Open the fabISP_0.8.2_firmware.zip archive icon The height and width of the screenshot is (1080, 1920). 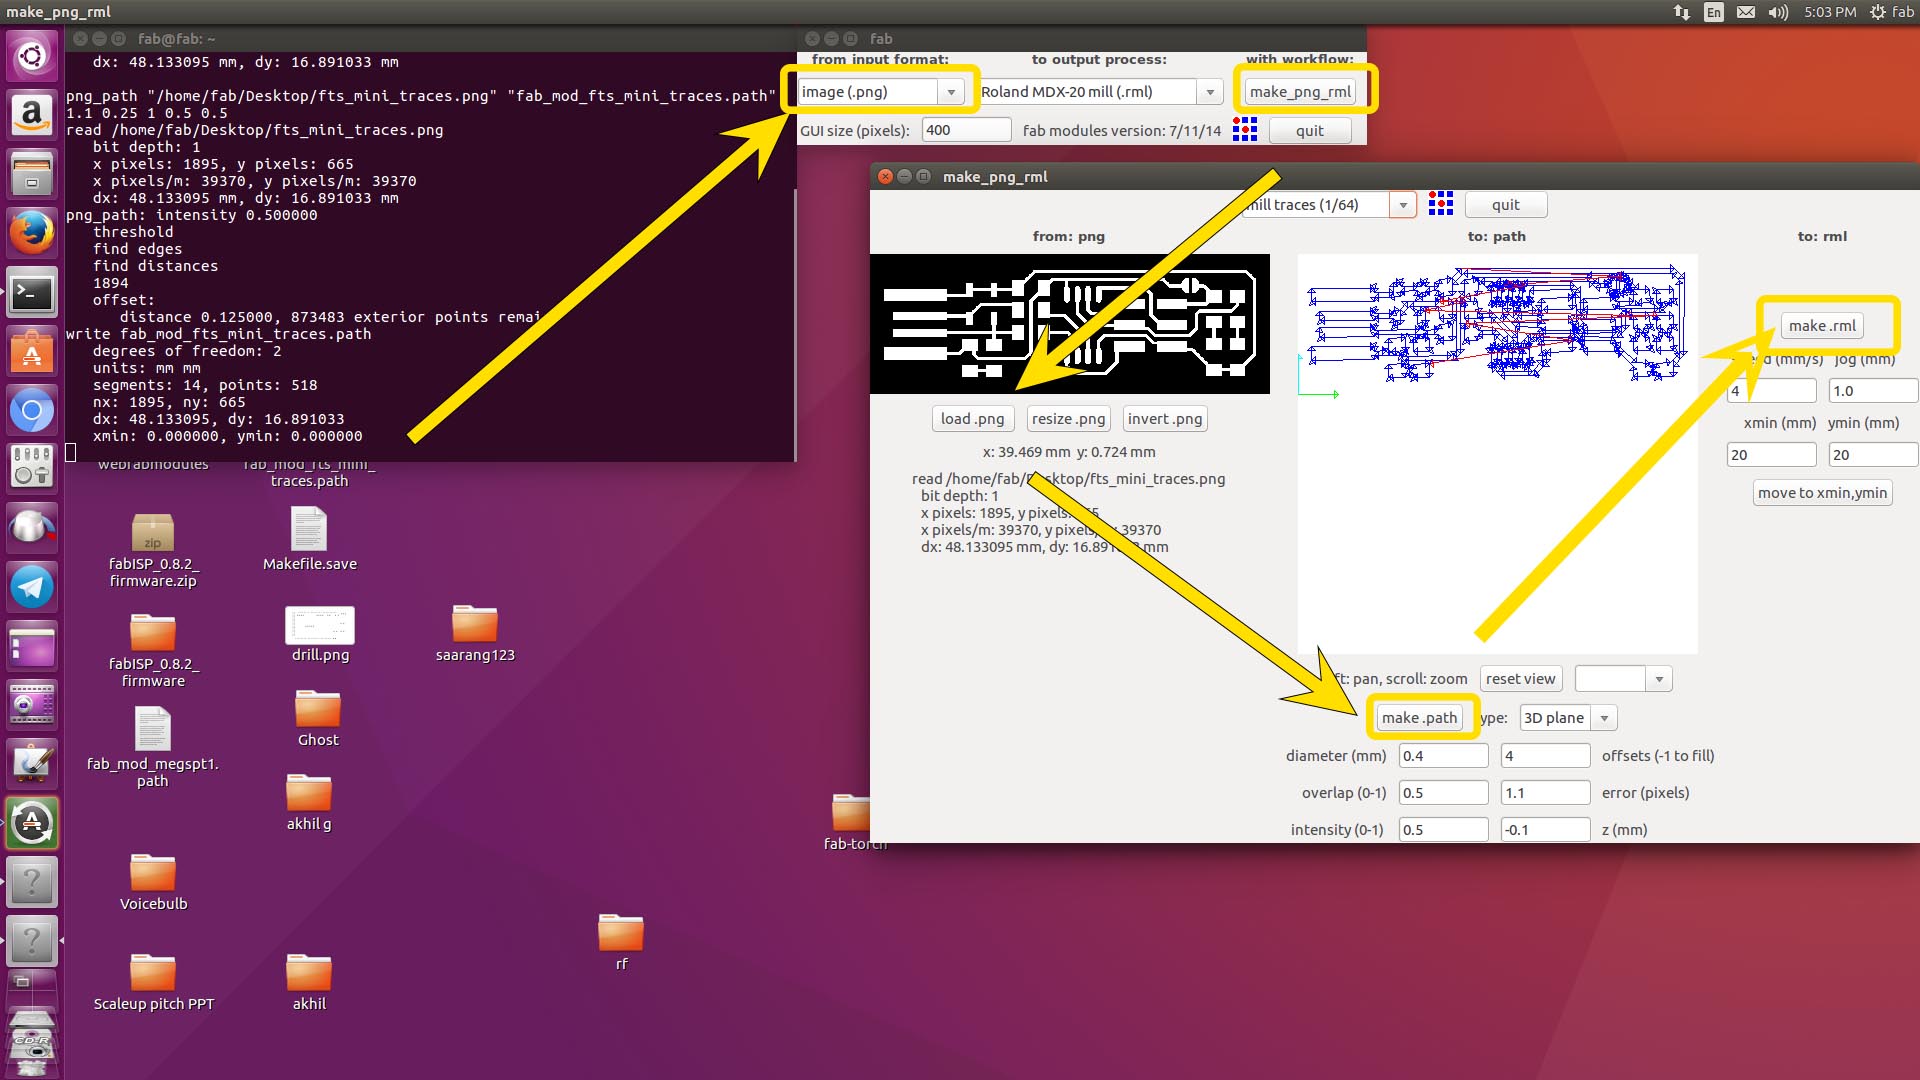[153, 533]
